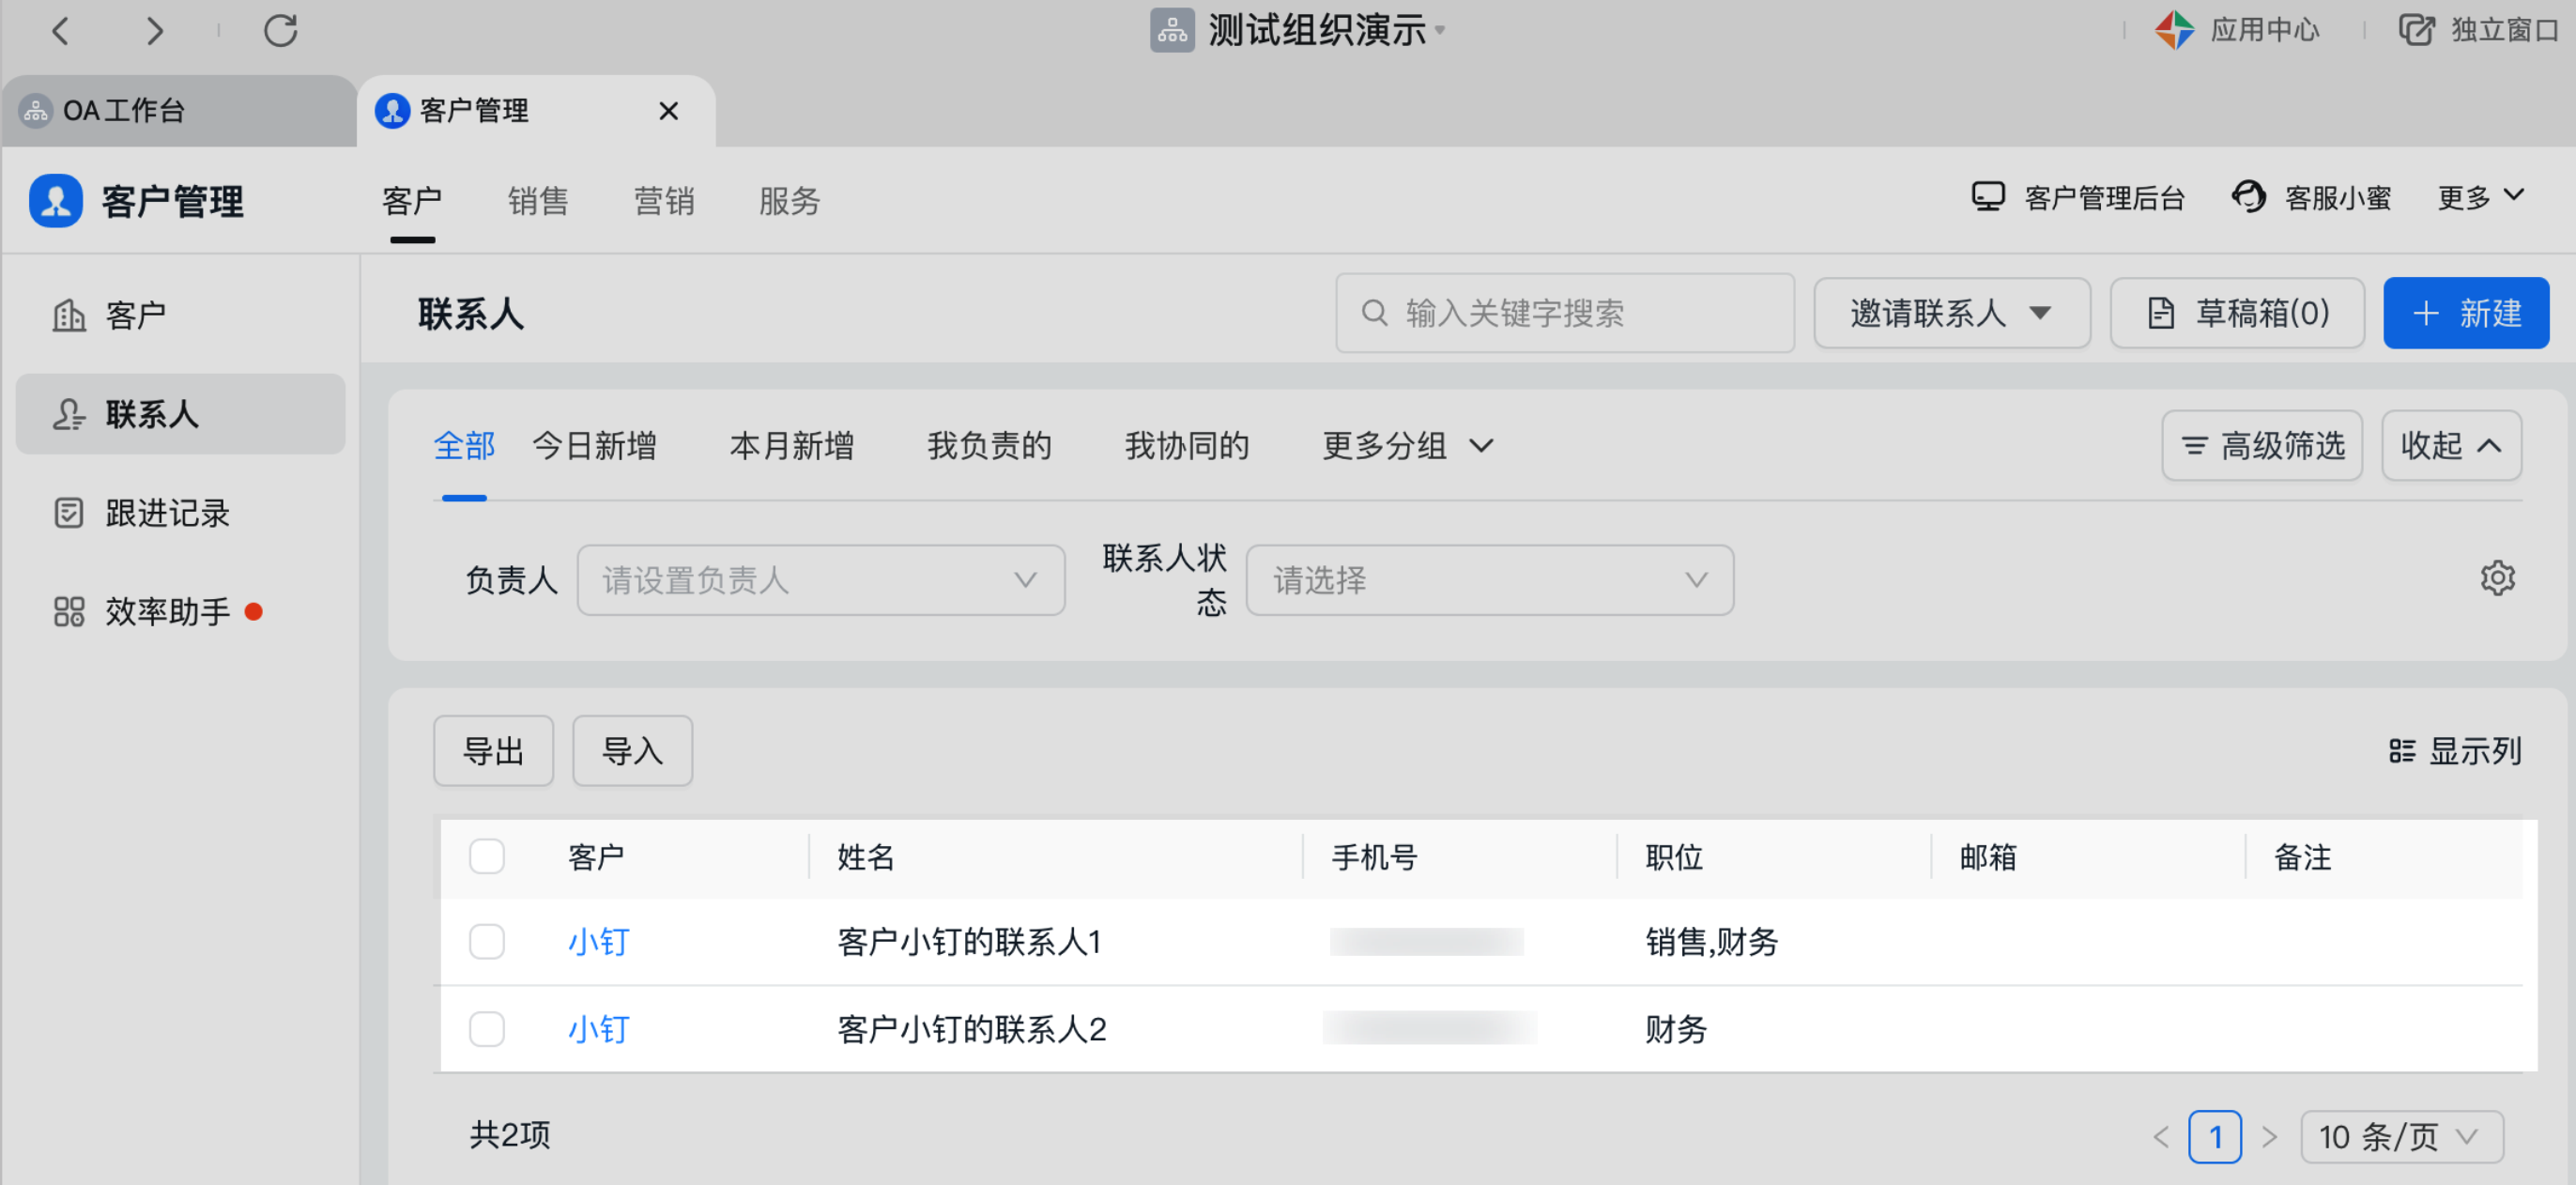Click the filter settings gear icon
This screenshot has width=2576, height=1185.
coord(2496,578)
